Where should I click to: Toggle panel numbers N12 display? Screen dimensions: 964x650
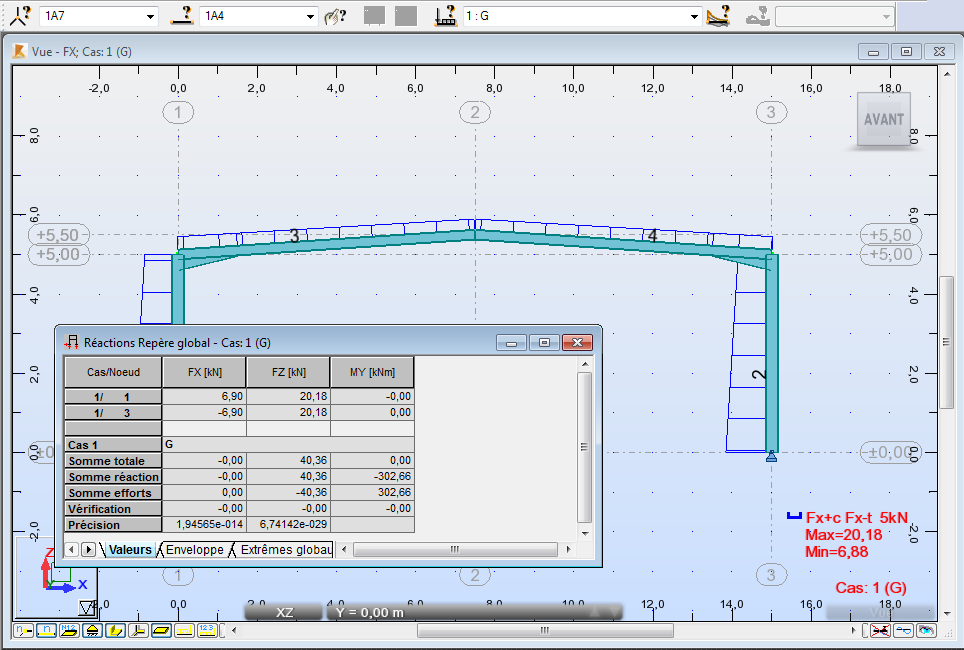pos(69,630)
